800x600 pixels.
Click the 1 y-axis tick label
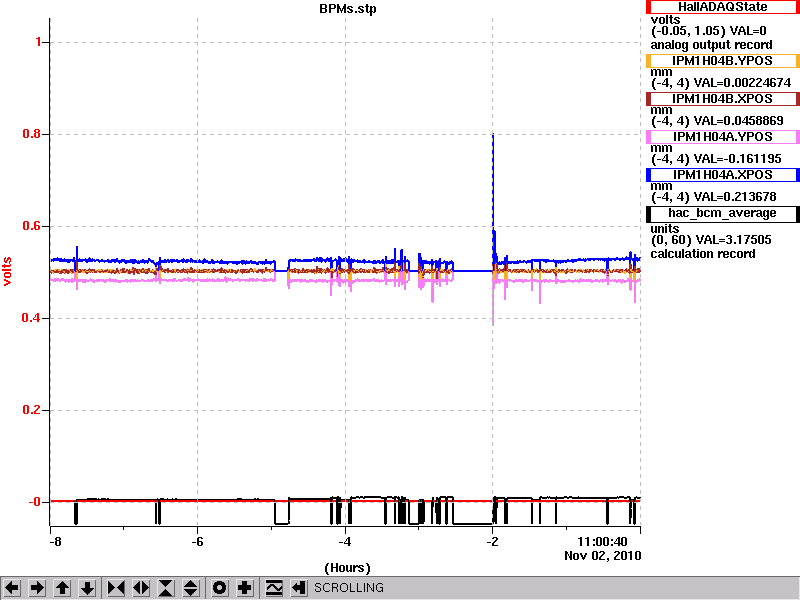tap(38, 42)
